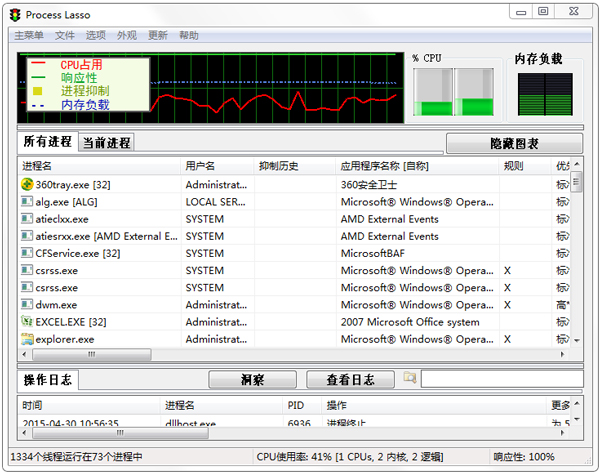Click the EXCEL.EXE process icon
Screen dimensions: 600x473
(x=27, y=321)
